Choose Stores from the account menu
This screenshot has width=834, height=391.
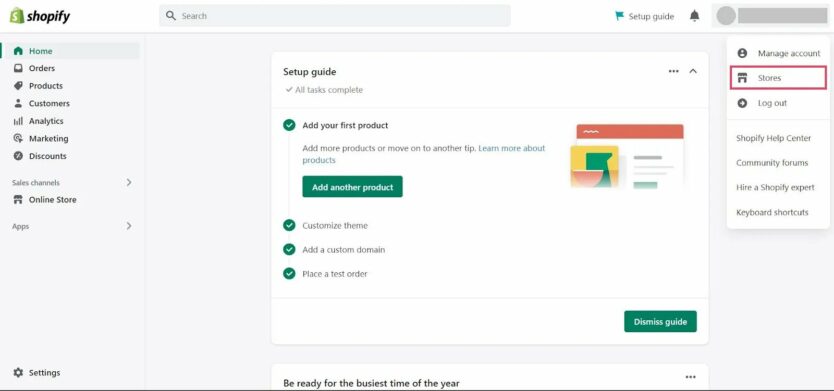(778, 78)
